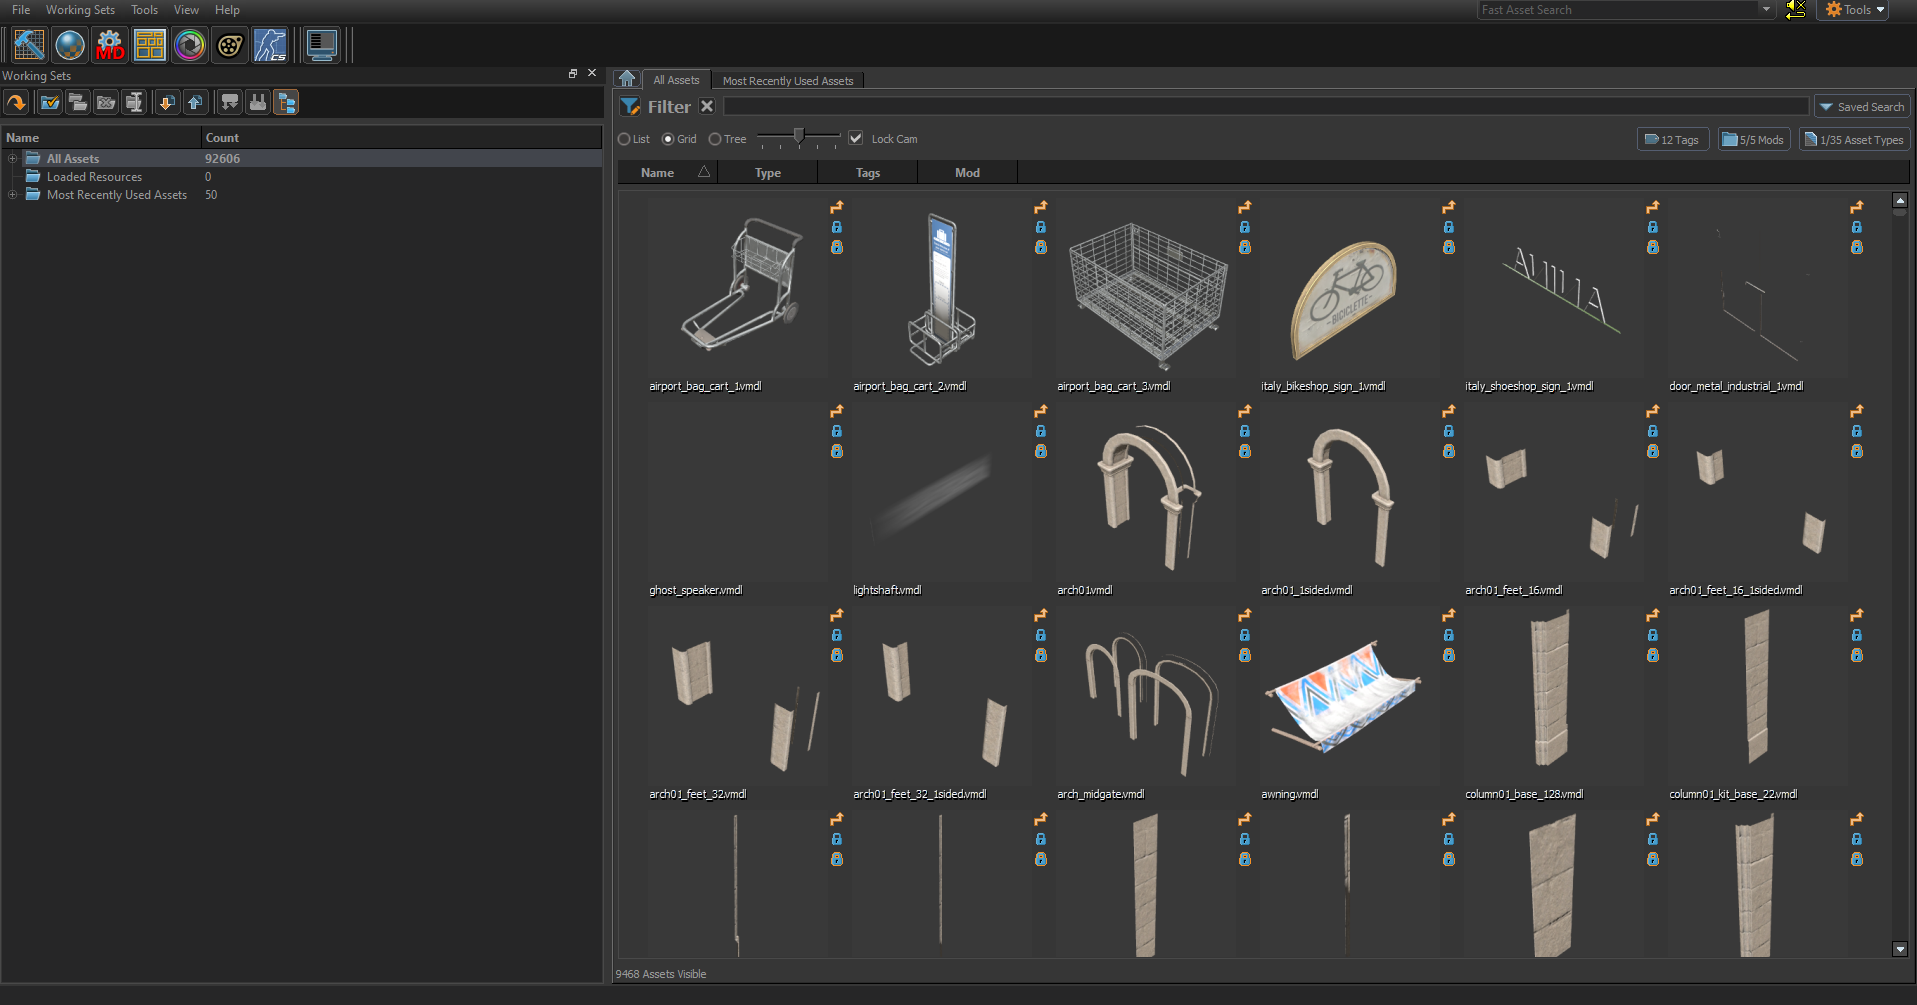1917x1005 pixels.
Task: Open the Saved Search dropdown
Action: pyautogui.click(x=1861, y=107)
